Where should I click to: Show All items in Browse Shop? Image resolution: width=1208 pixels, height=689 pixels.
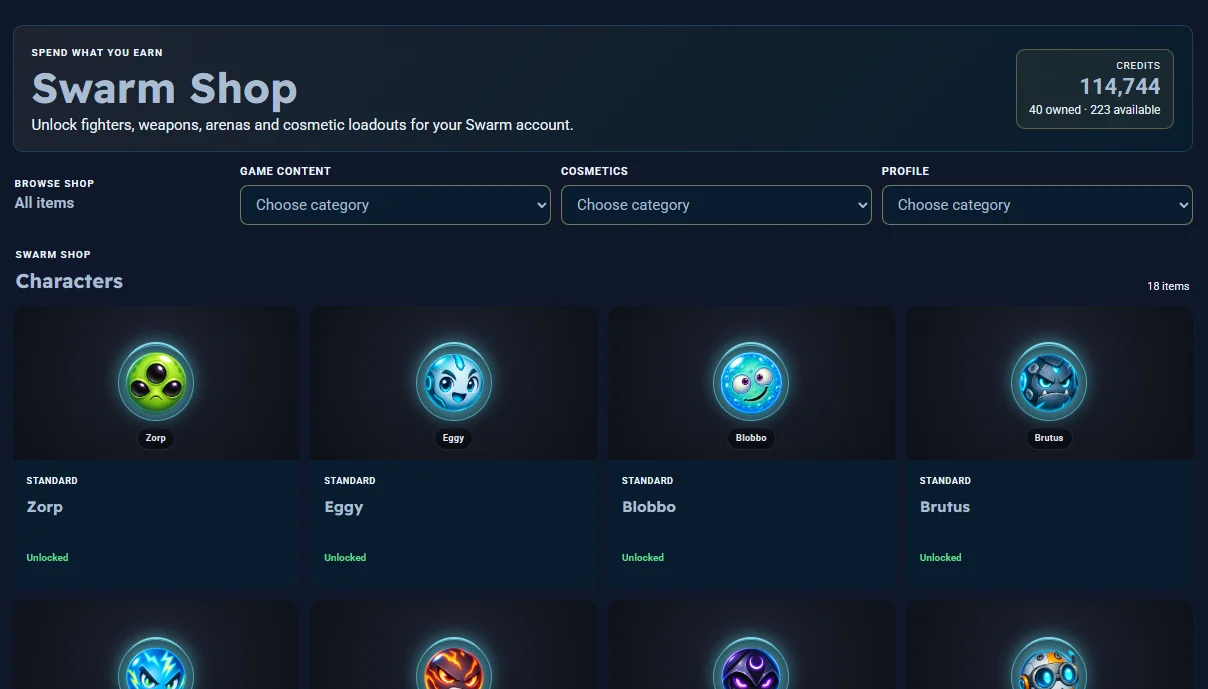44,203
